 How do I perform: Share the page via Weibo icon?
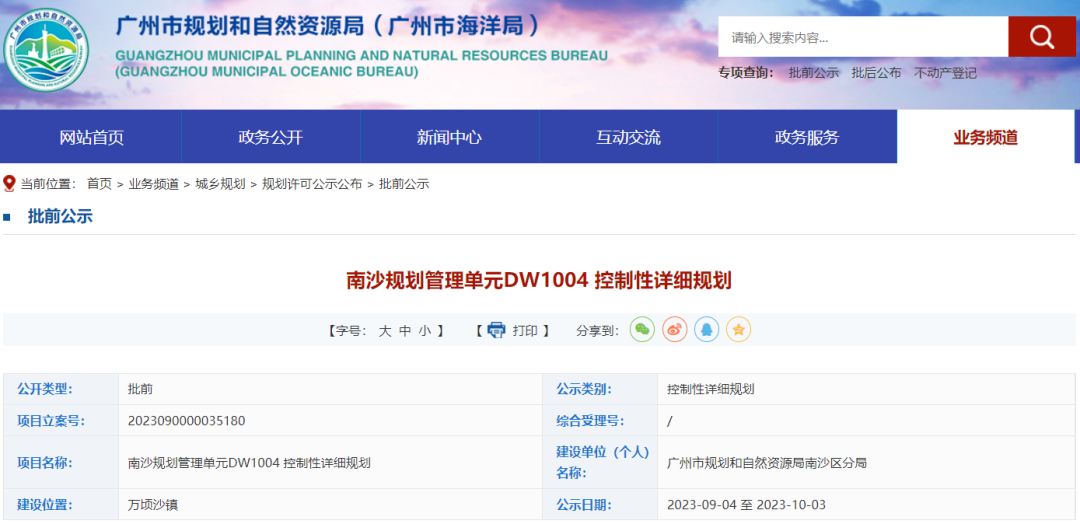tap(674, 330)
